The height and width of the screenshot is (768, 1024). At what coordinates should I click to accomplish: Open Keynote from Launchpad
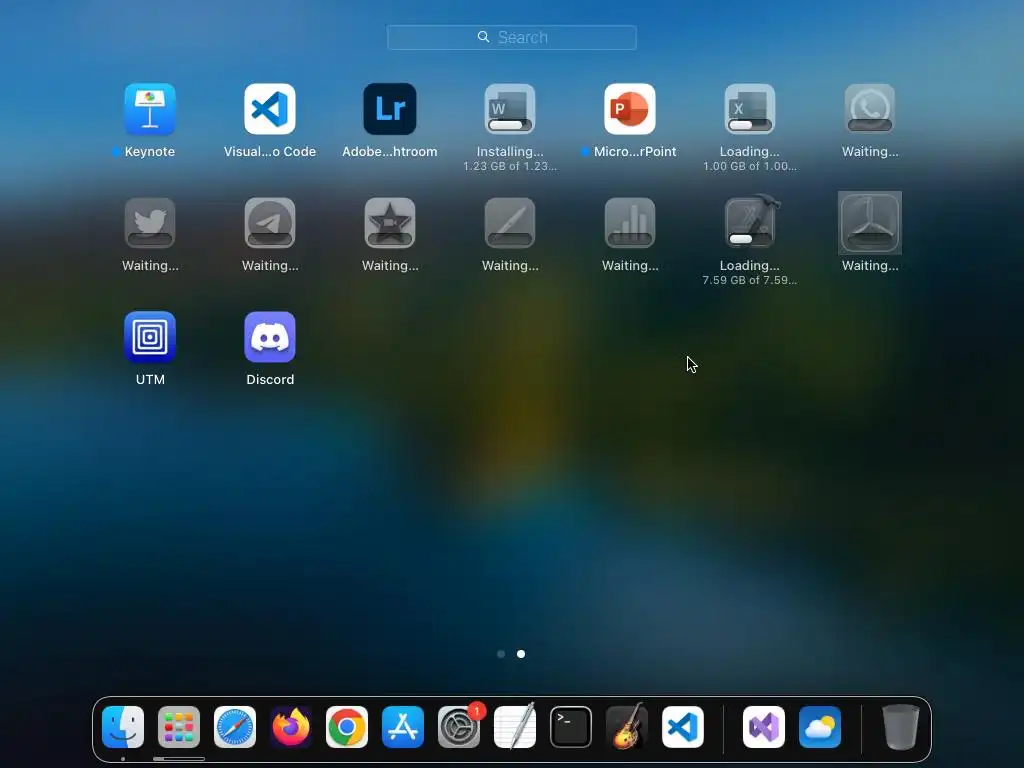pyautogui.click(x=150, y=109)
